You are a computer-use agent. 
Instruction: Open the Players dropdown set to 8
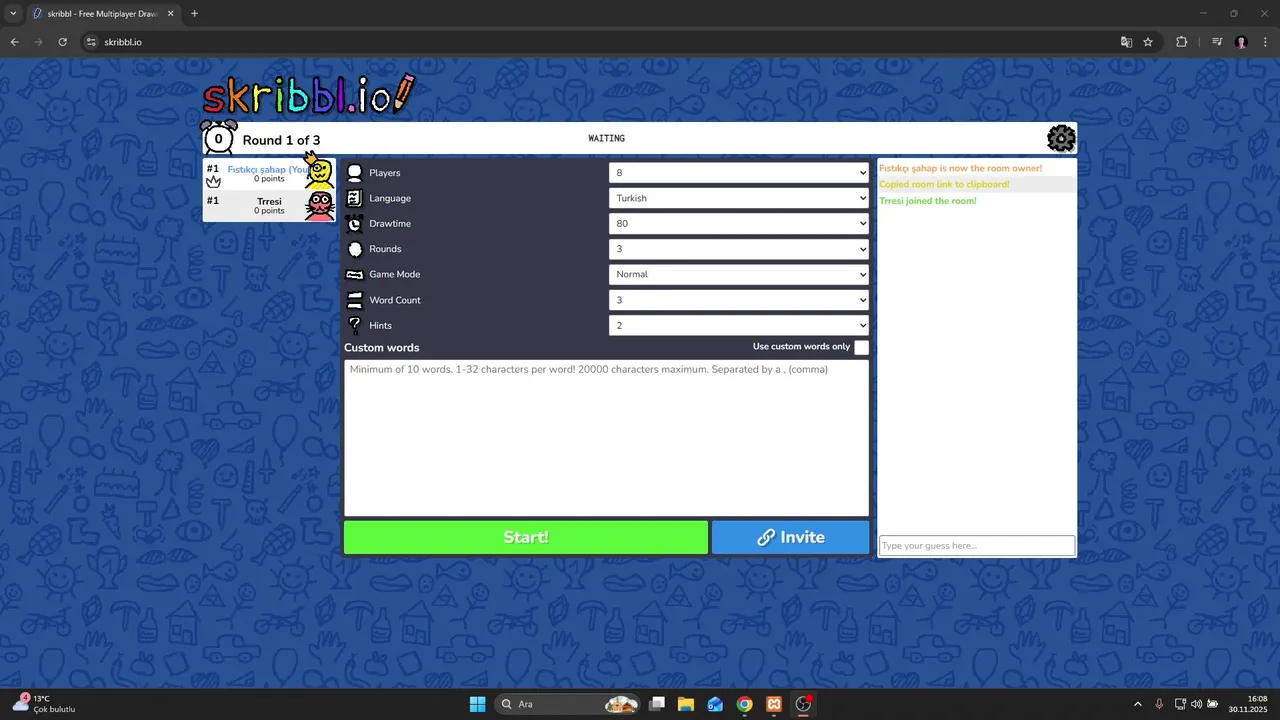tap(739, 173)
